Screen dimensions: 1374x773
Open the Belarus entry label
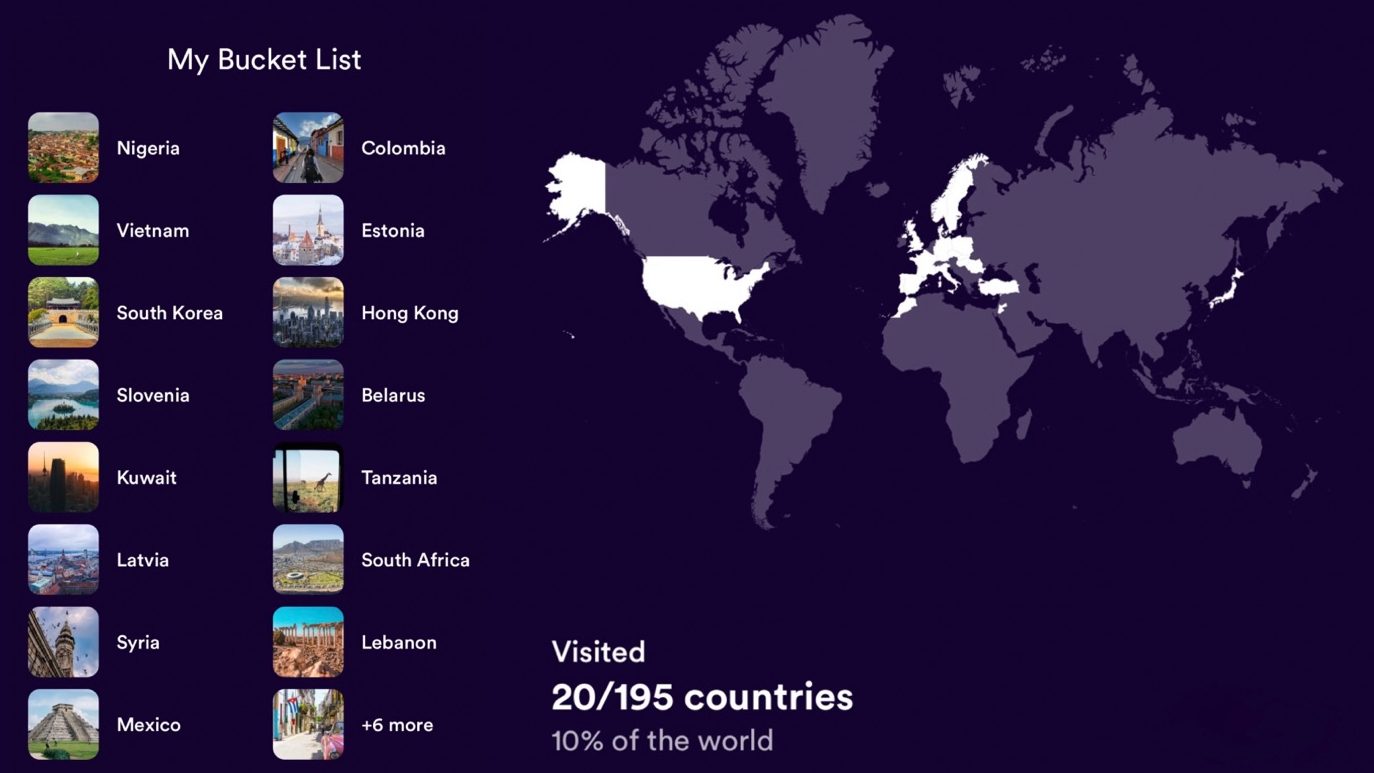pyautogui.click(x=393, y=395)
